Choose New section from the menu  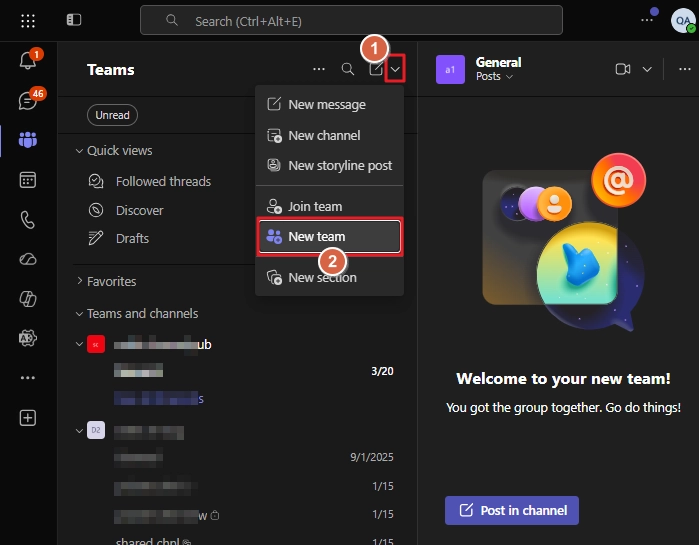329,277
